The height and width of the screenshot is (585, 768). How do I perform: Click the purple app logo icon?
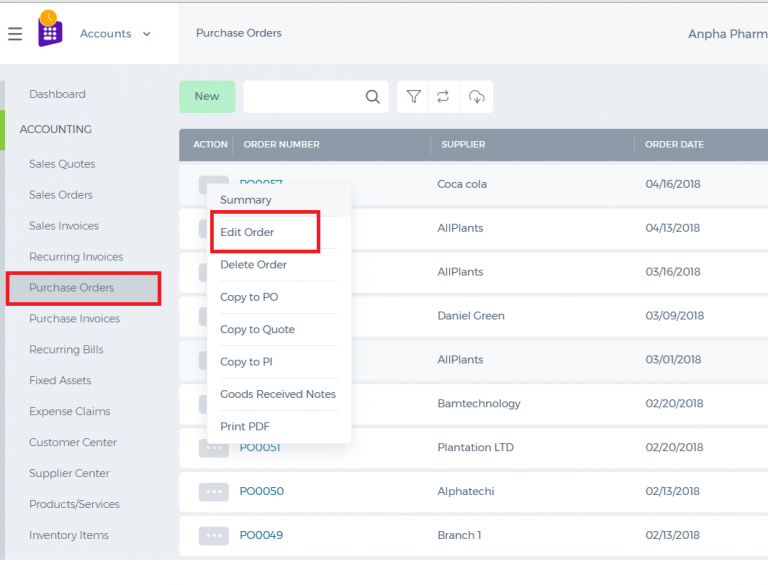coord(50,29)
